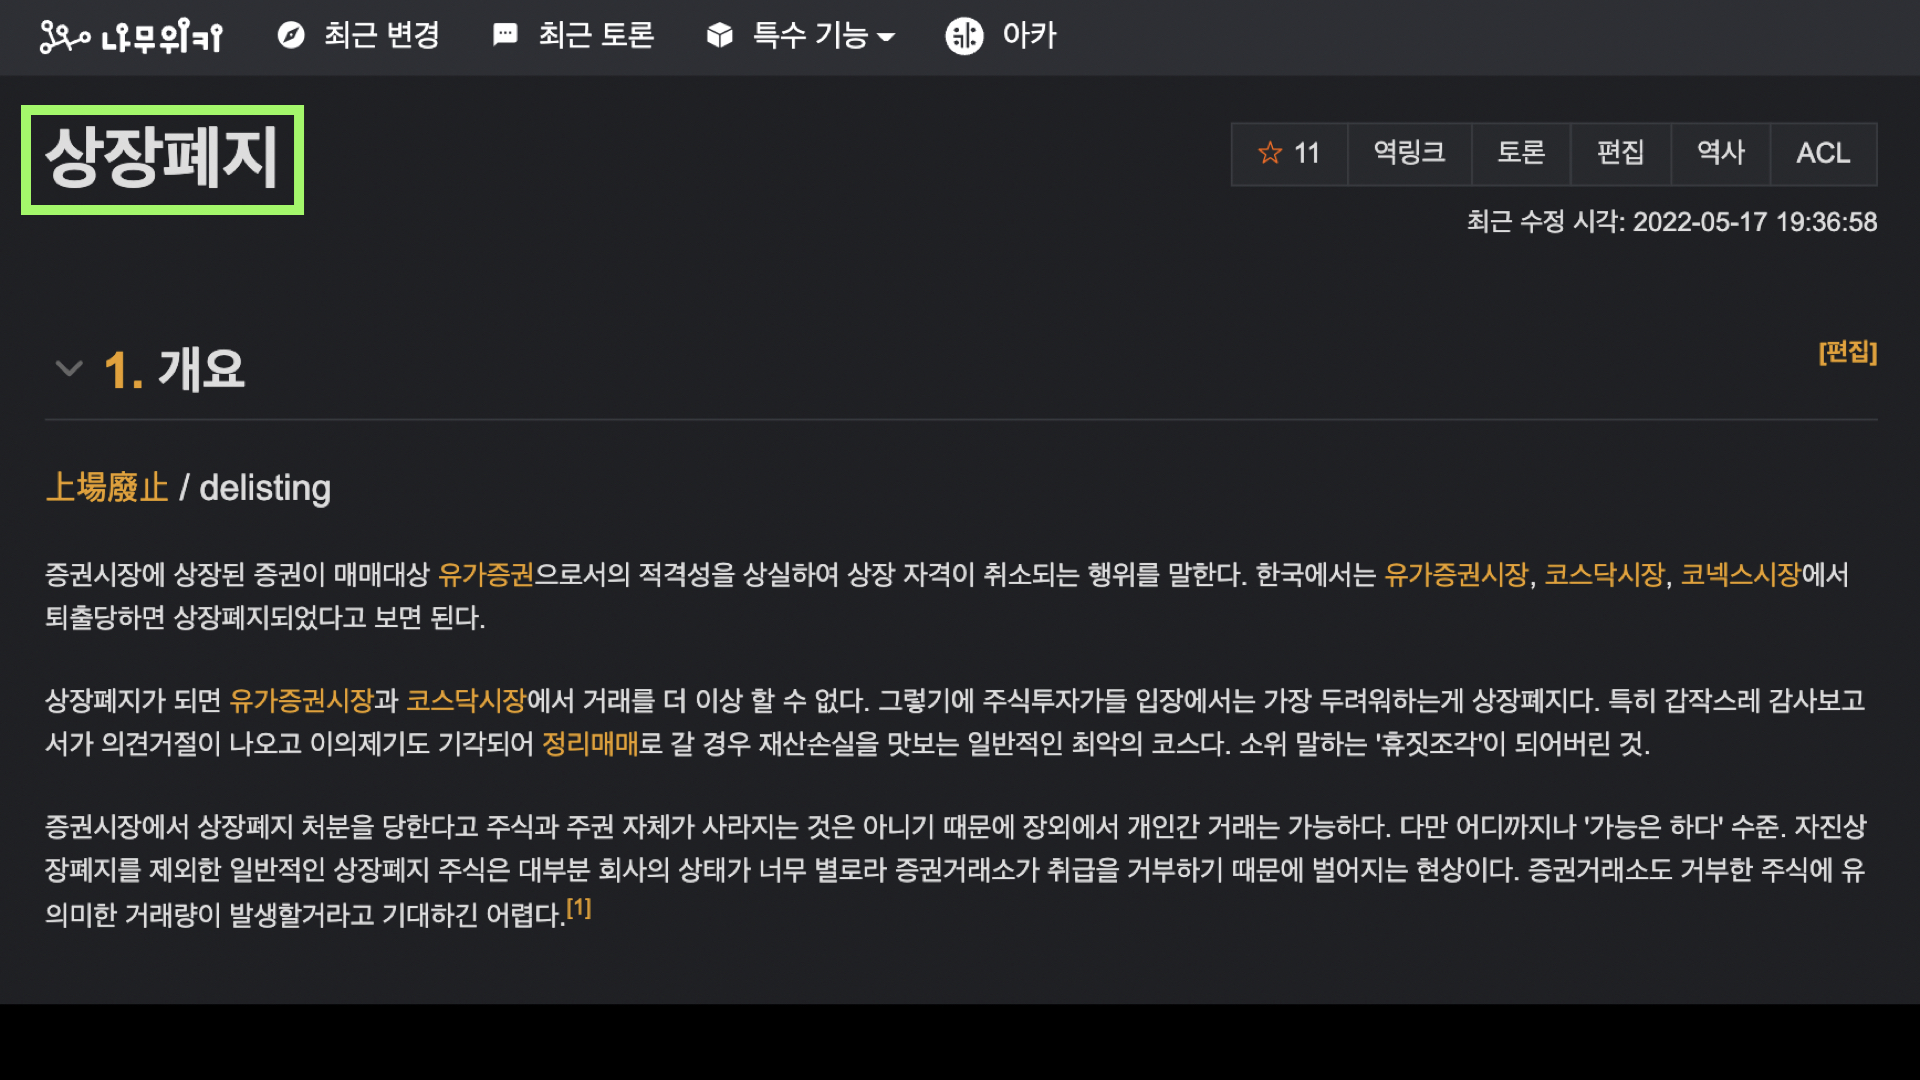The image size is (1920, 1080).
Task: Open the ACL settings button
Action: (1822, 153)
